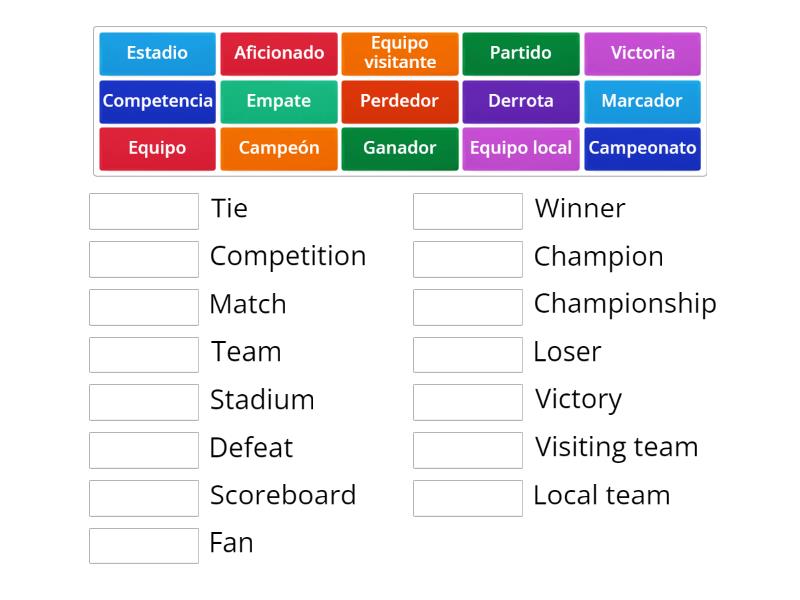The image size is (800, 600).
Task: Click the Equipo word tile
Action: (x=157, y=148)
